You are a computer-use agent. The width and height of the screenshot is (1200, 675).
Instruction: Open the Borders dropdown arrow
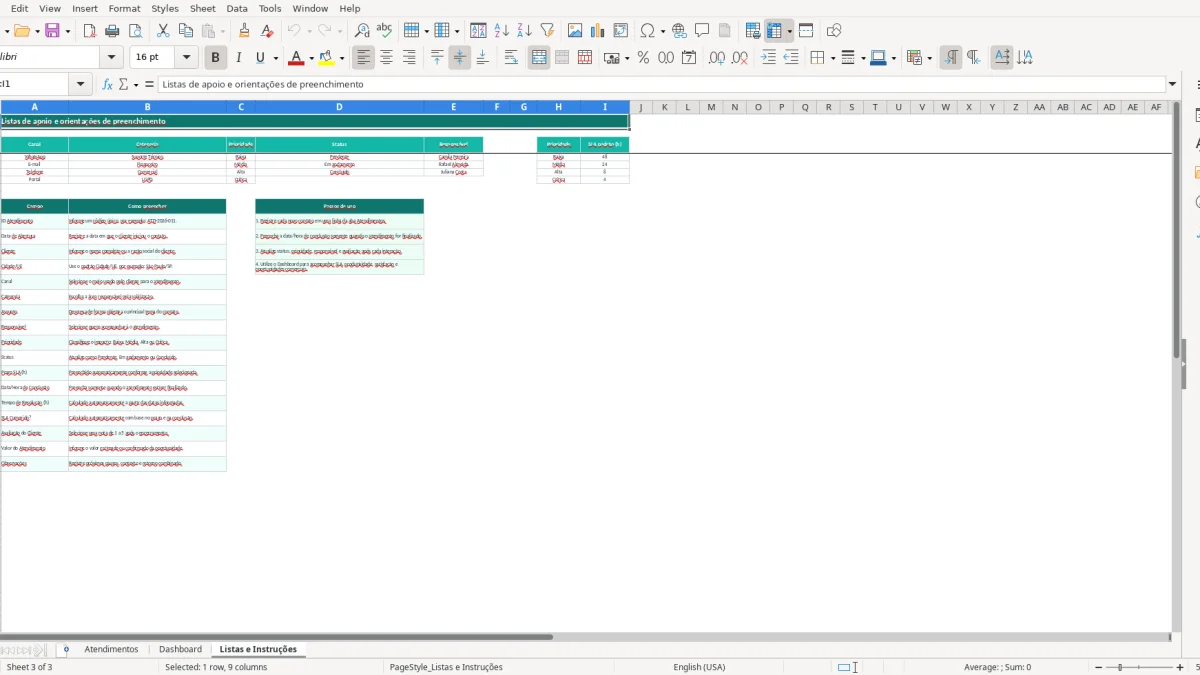tap(831, 58)
